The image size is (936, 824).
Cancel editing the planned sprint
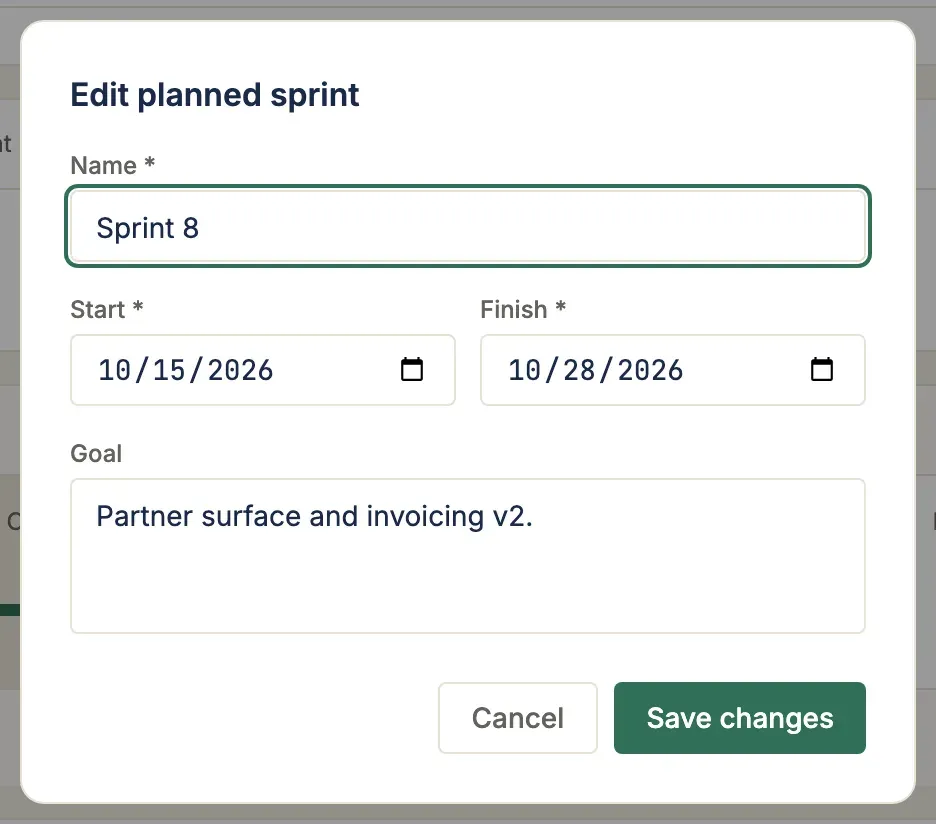(x=518, y=718)
